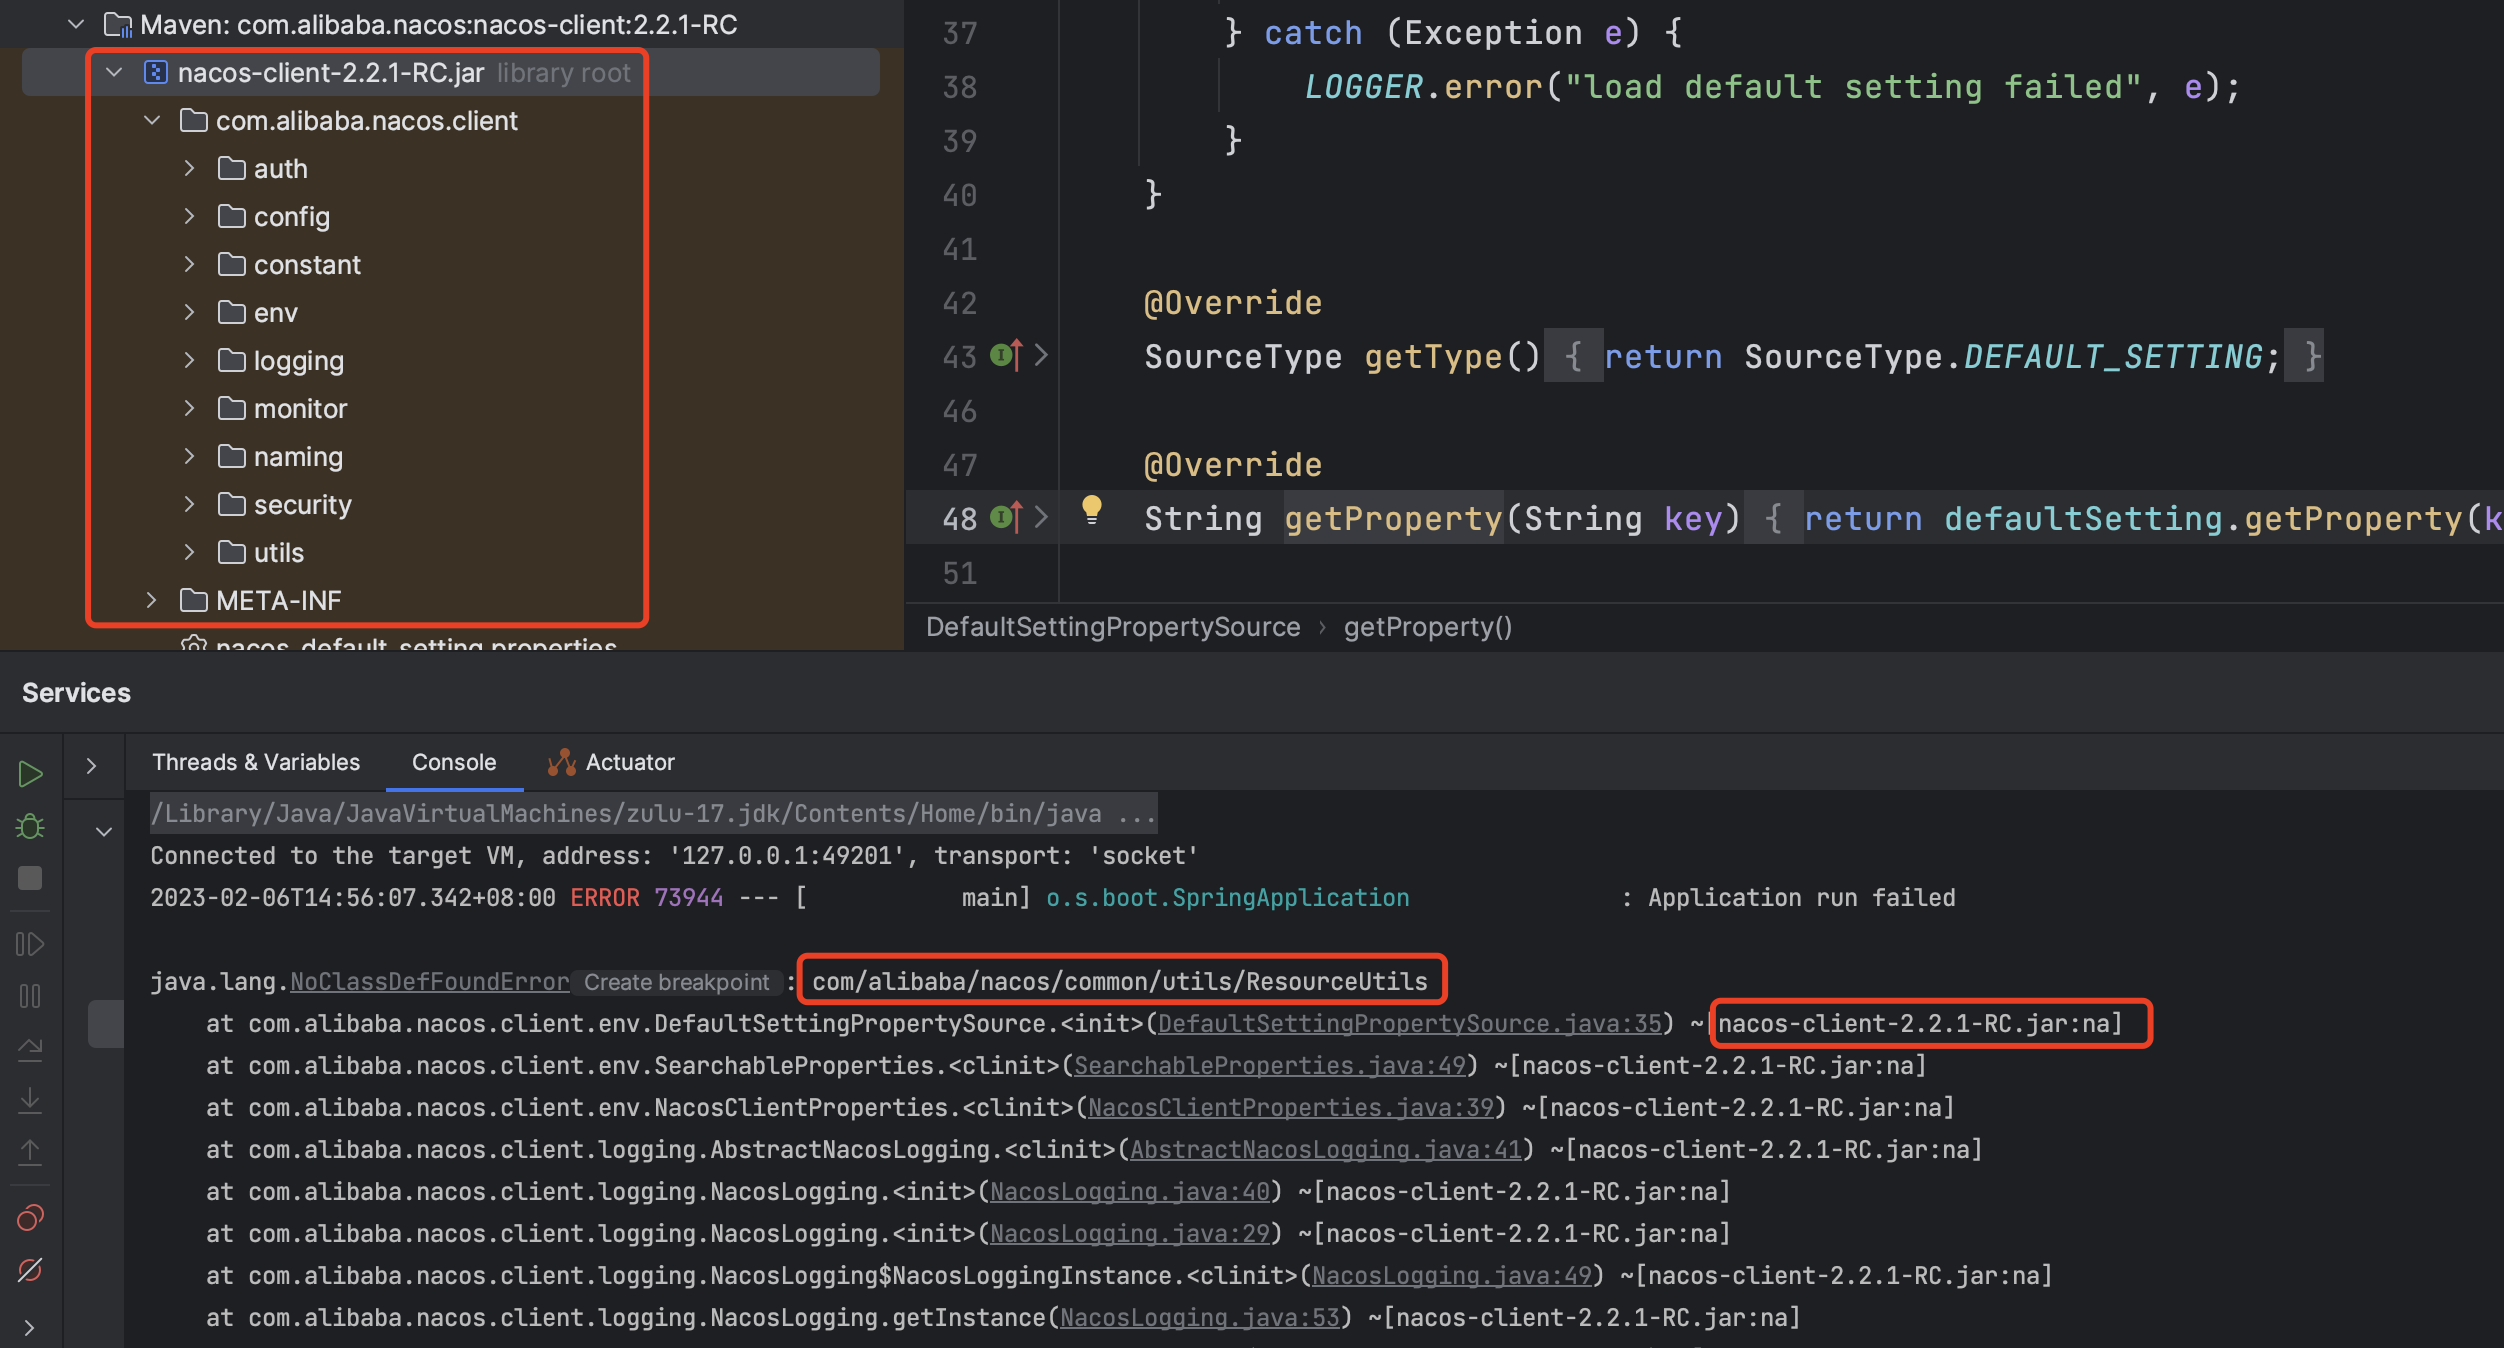Screen dimensions: 2504x1348
Task: Expand the auth package folder
Action: (189, 168)
